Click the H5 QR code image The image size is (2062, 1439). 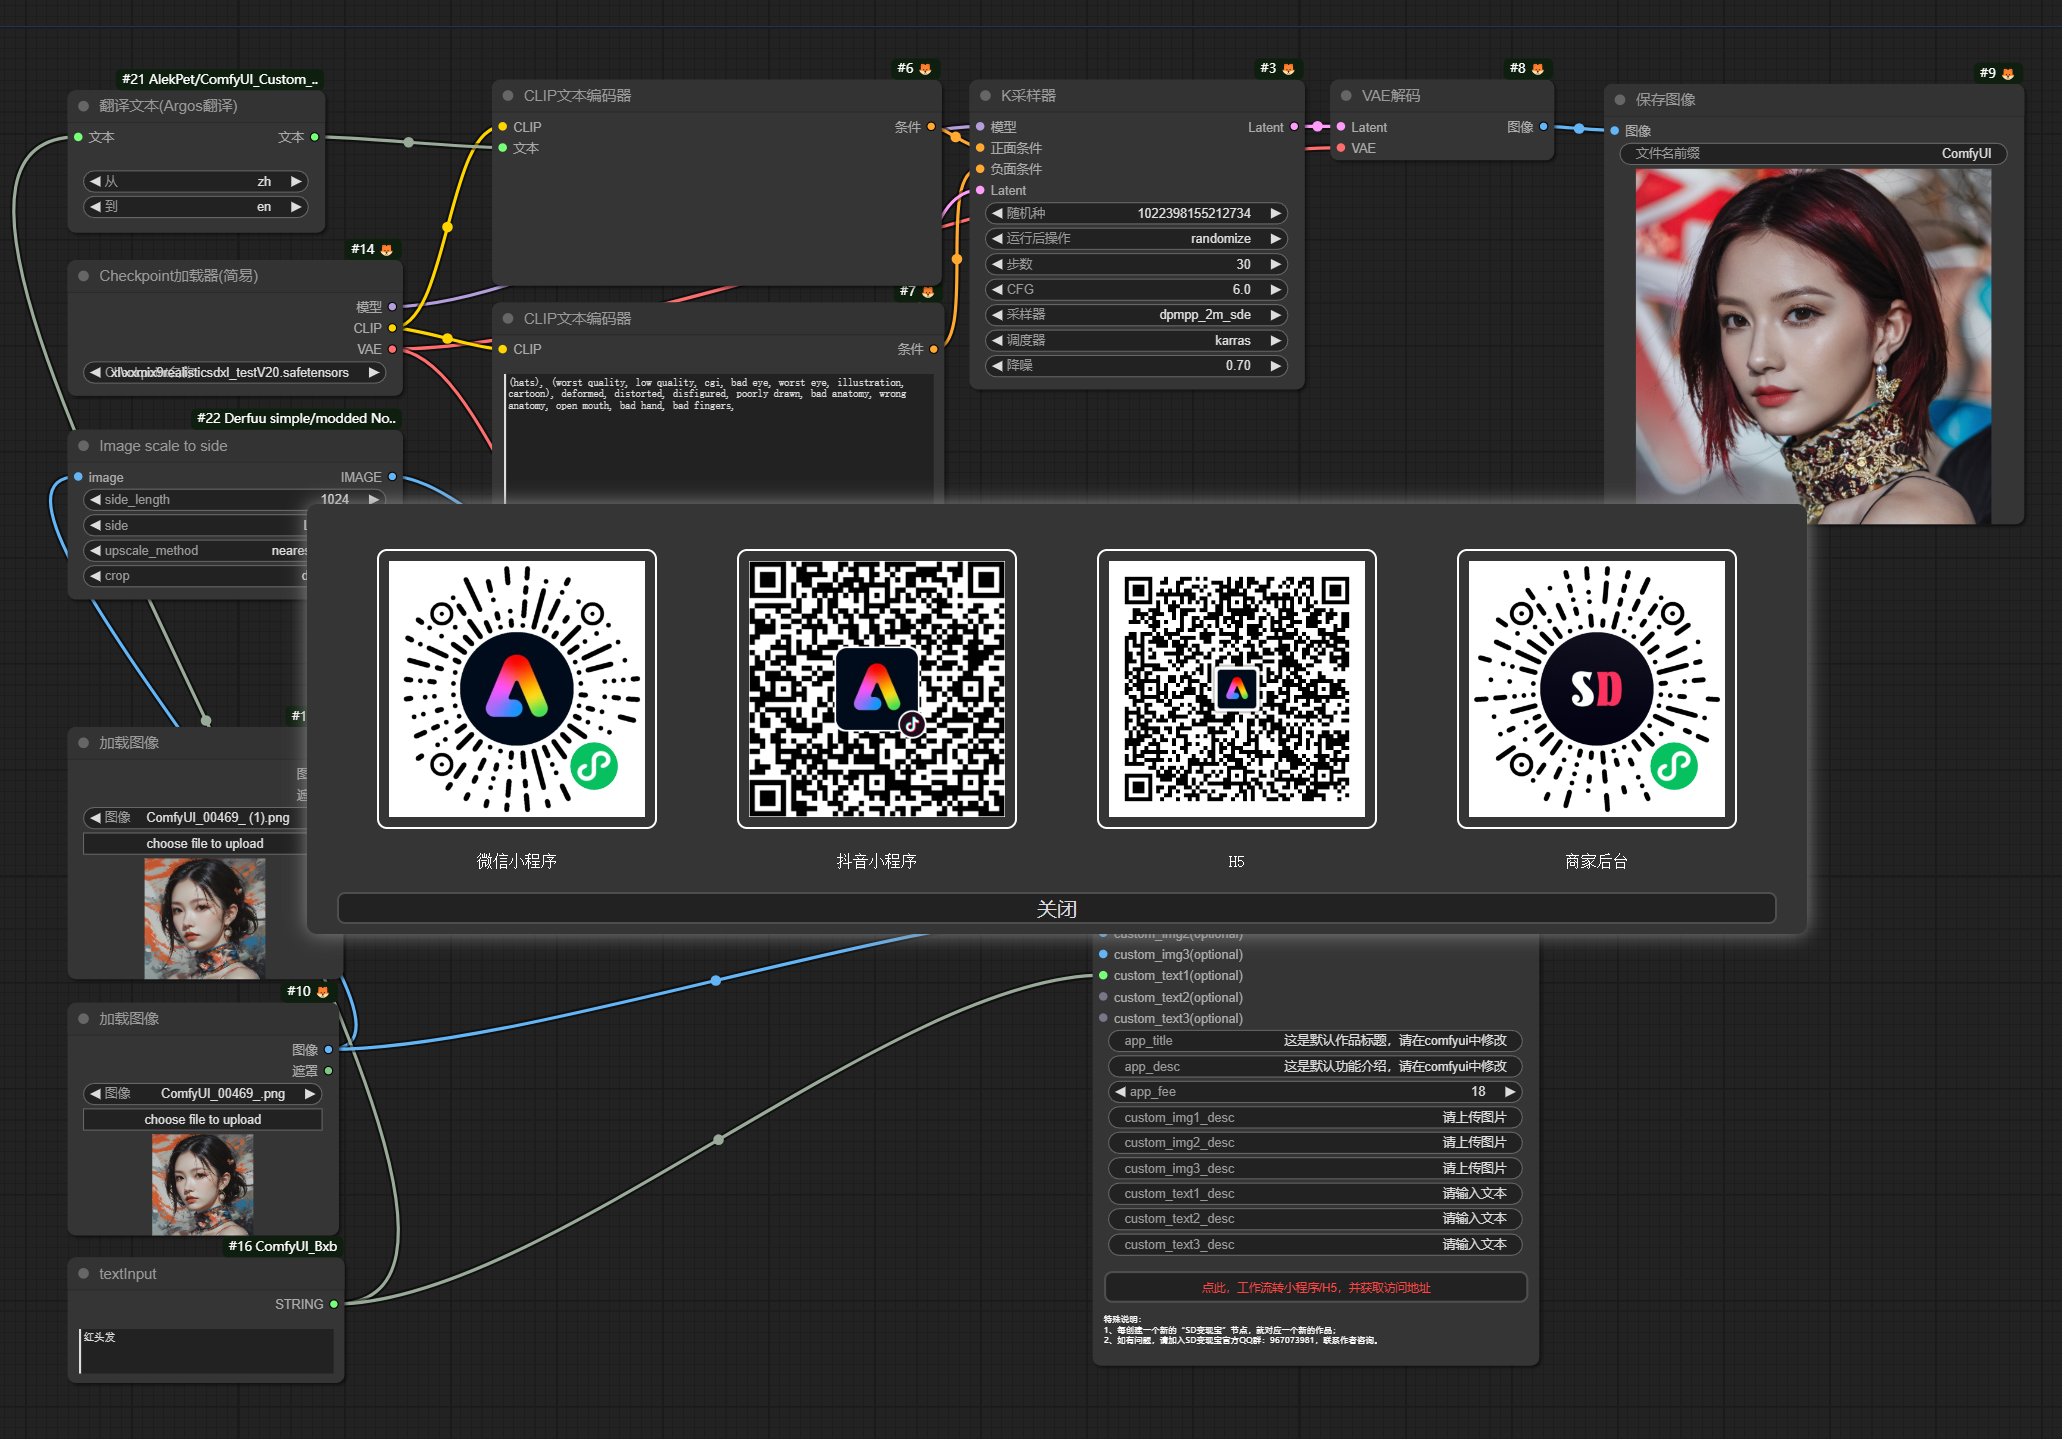[1237, 689]
